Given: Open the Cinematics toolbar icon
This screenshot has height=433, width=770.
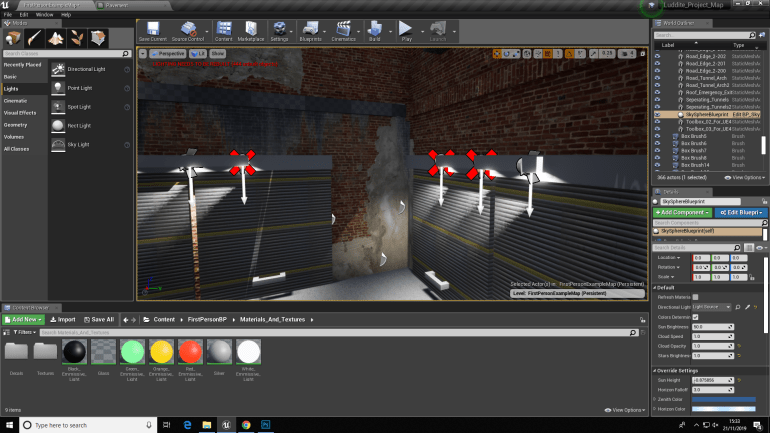Looking at the screenshot, I should pyautogui.click(x=343, y=31).
